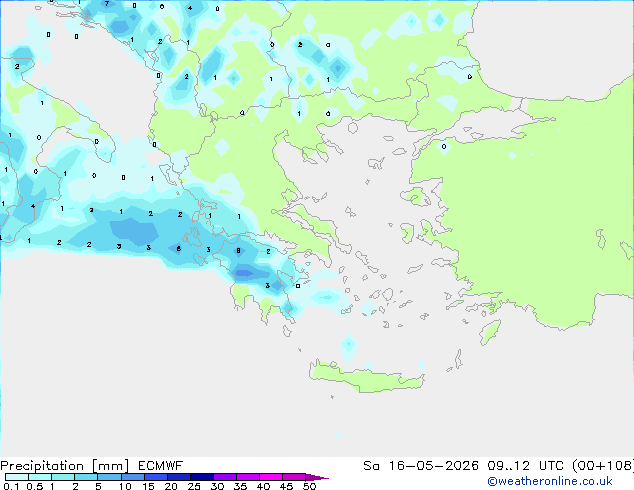Click the '10' legend value label
Screen dimensions: 634x490
[125, 486]
